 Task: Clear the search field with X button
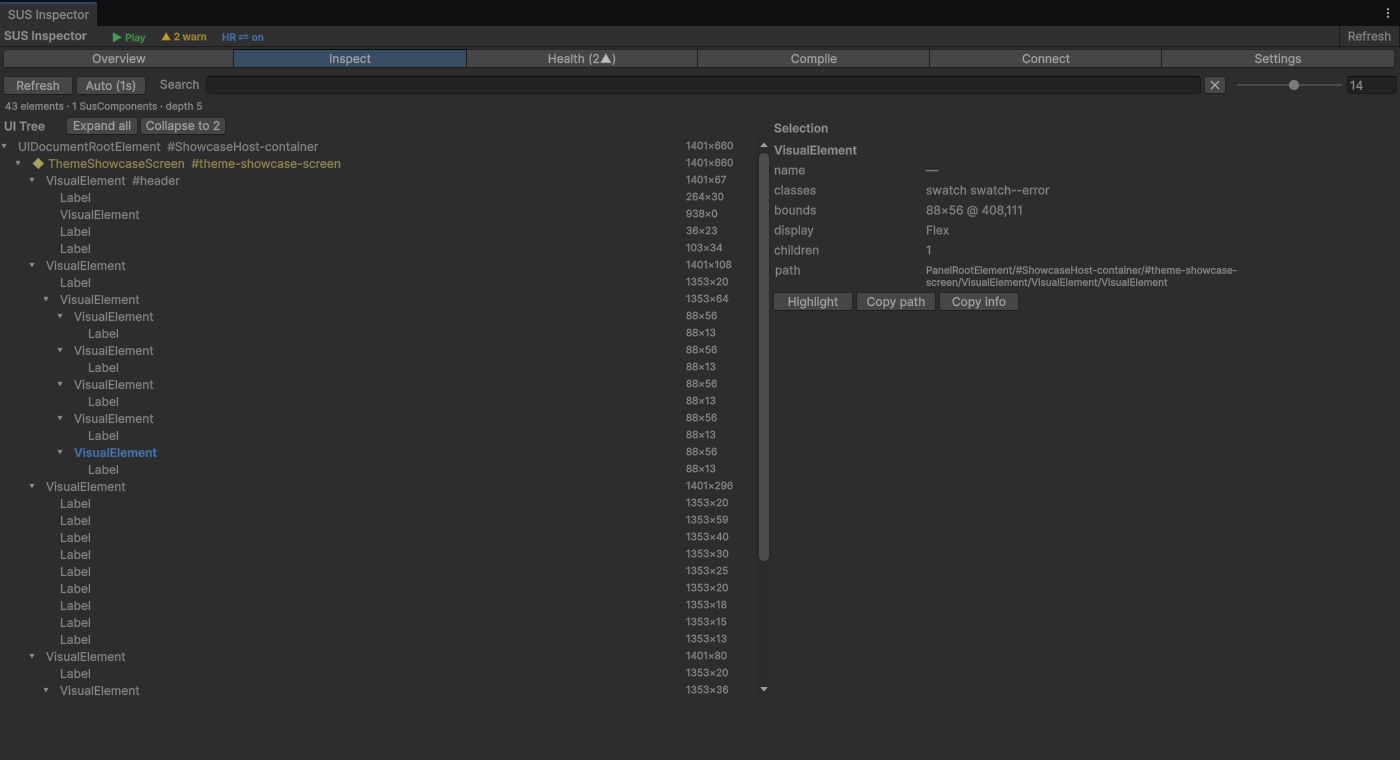click(1215, 85)
